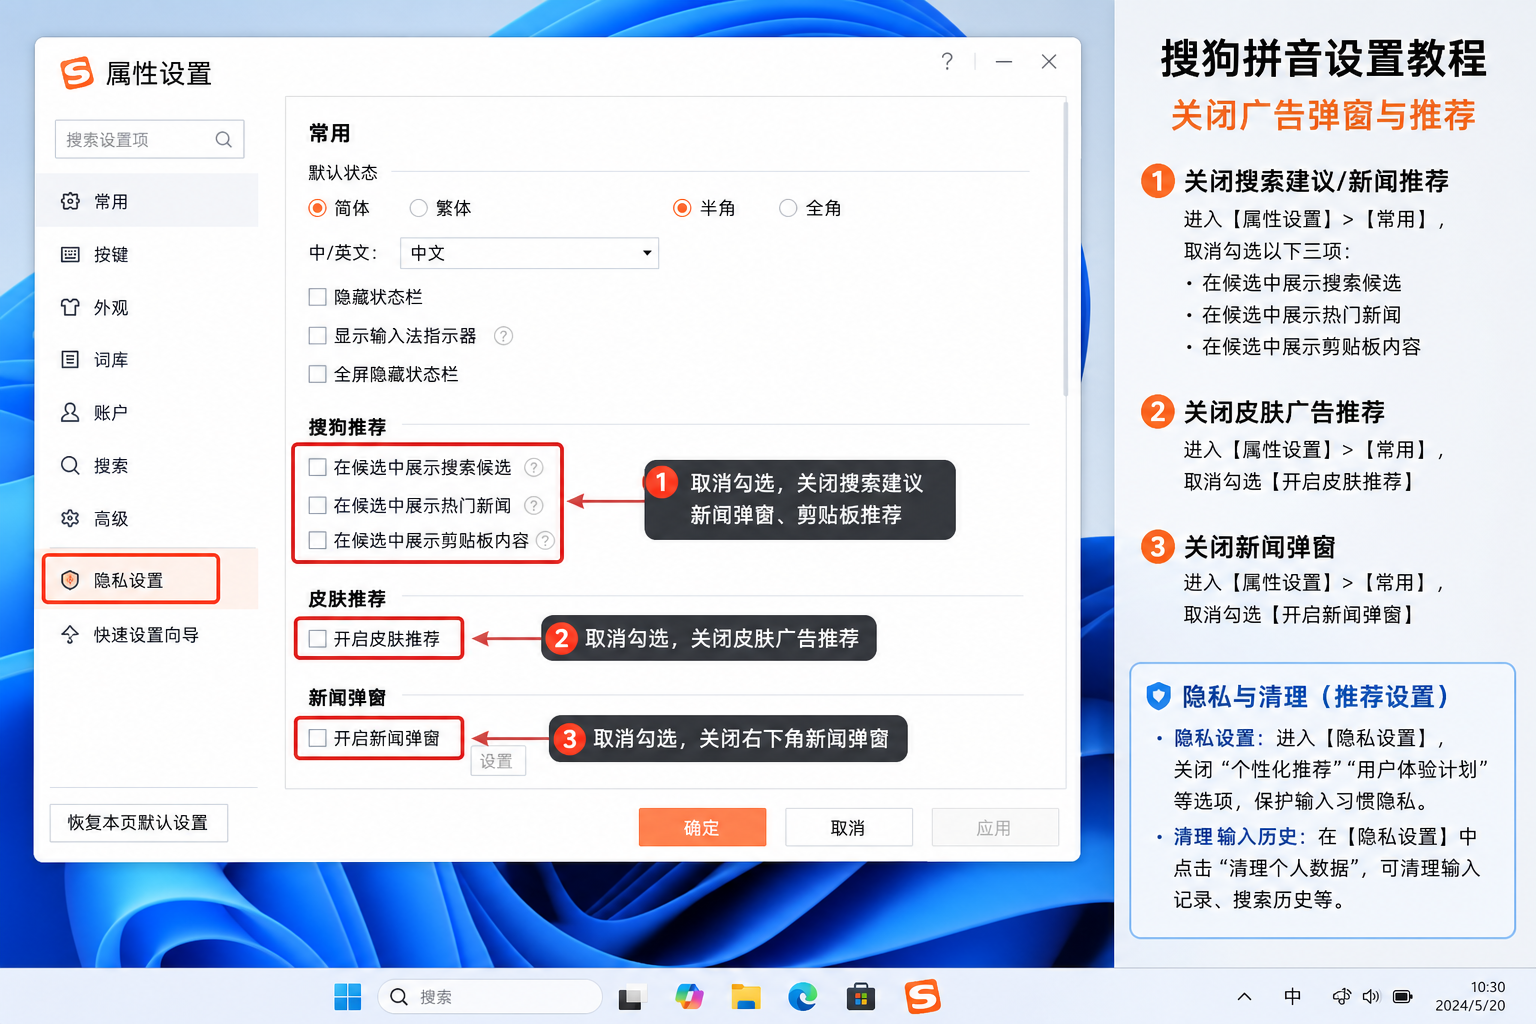This screenshot has width=1536, height=1024.
Task: Expand hidden system tray icons chevron
Action: [x=1245, y=997]
